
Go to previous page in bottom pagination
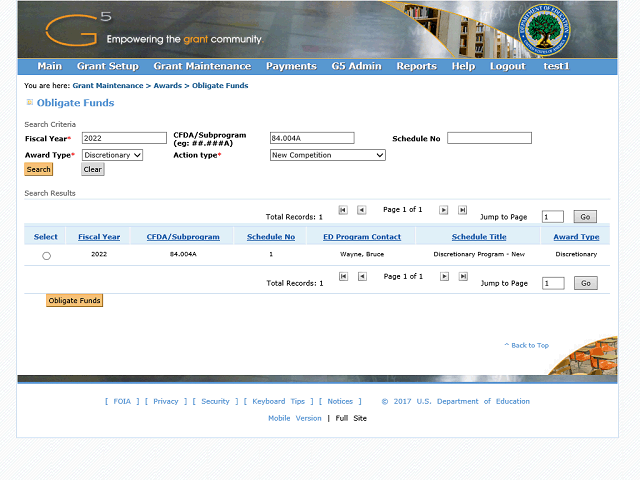tap(362, 276)
